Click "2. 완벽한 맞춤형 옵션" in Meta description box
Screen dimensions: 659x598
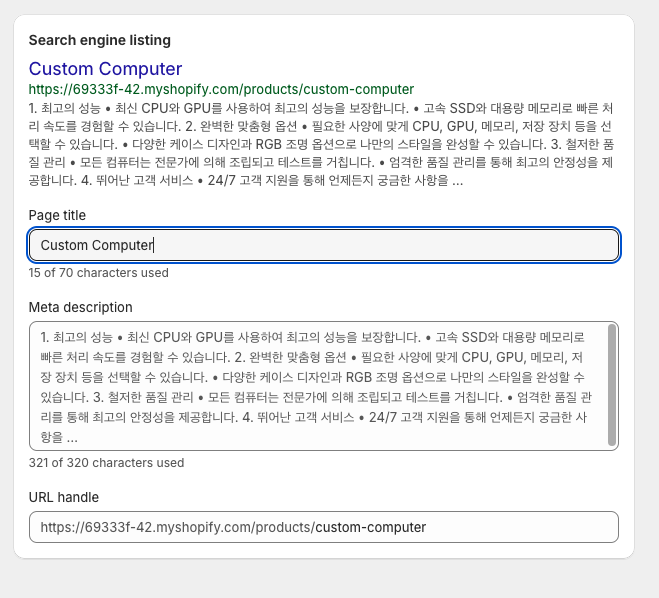(292, 355)
